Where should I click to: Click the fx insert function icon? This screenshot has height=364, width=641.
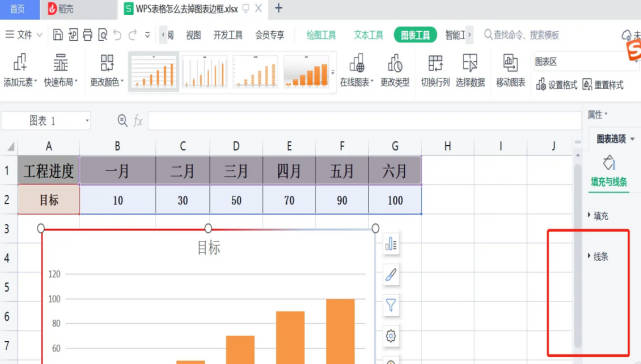coord(138,121)
